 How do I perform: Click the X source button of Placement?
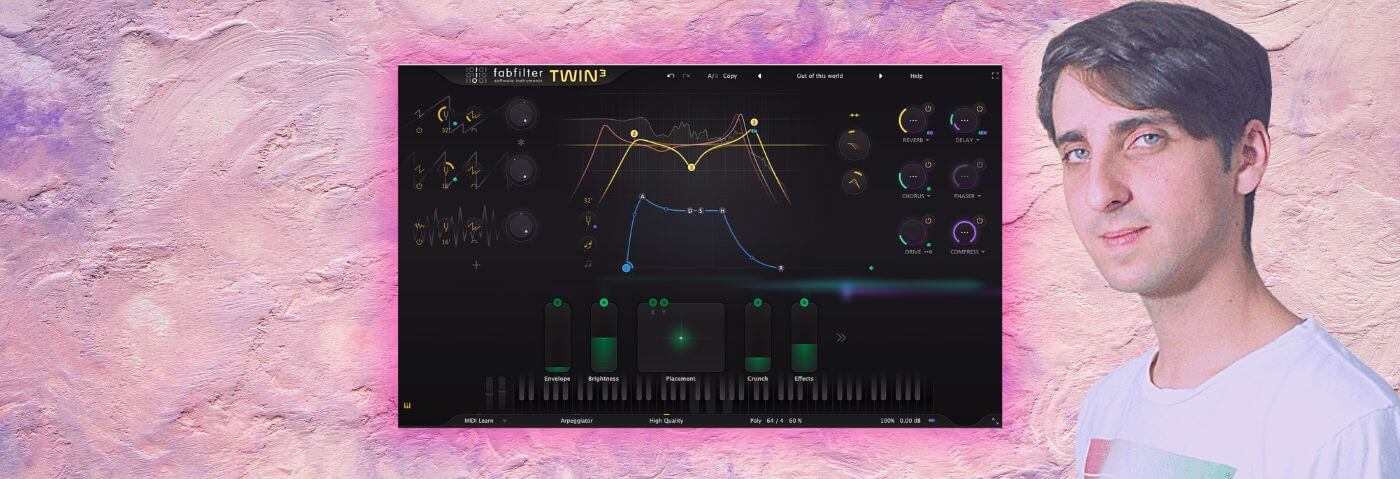coord(653,302)
